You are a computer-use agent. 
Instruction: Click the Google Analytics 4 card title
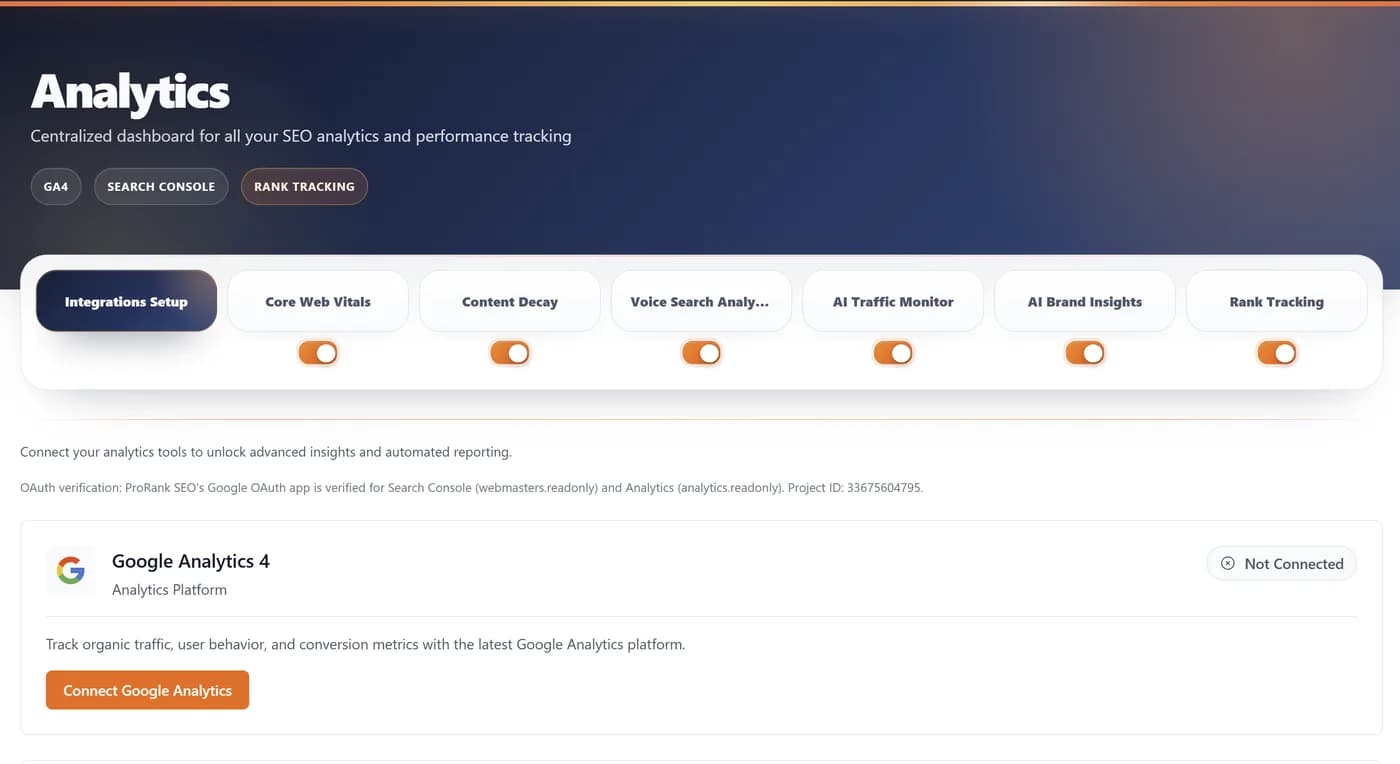191,561
